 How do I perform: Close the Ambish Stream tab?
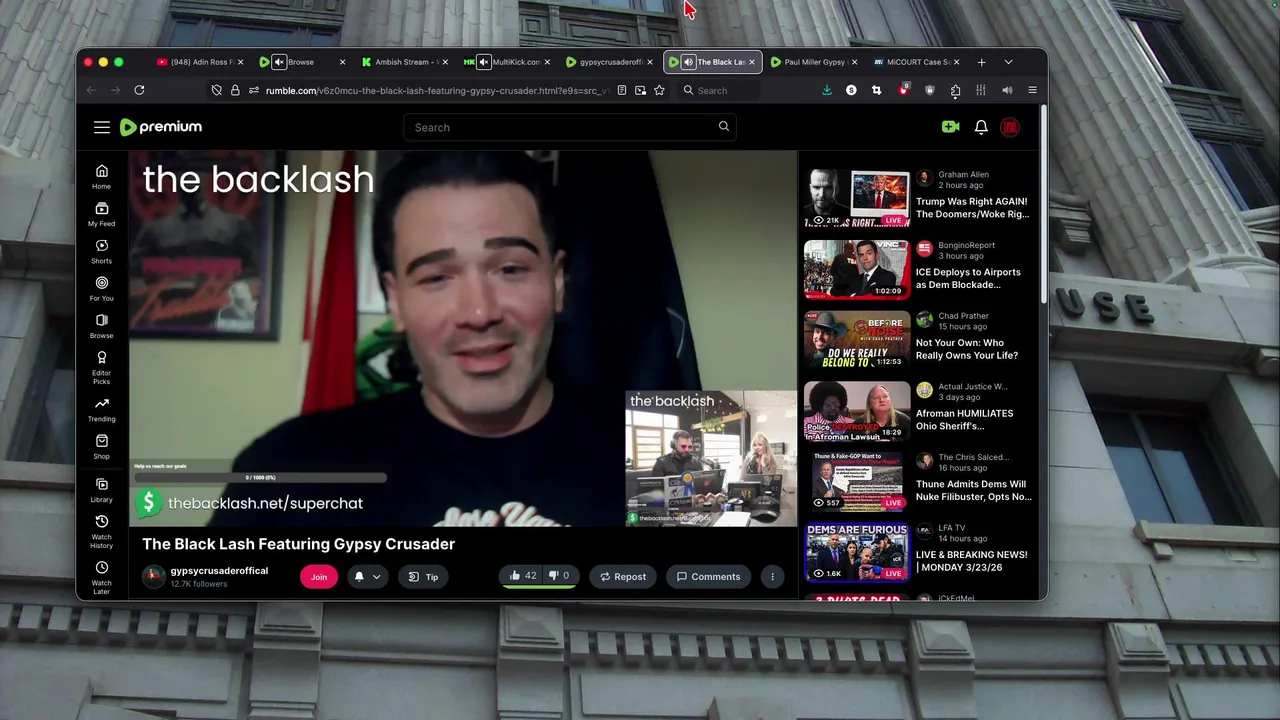445,62
